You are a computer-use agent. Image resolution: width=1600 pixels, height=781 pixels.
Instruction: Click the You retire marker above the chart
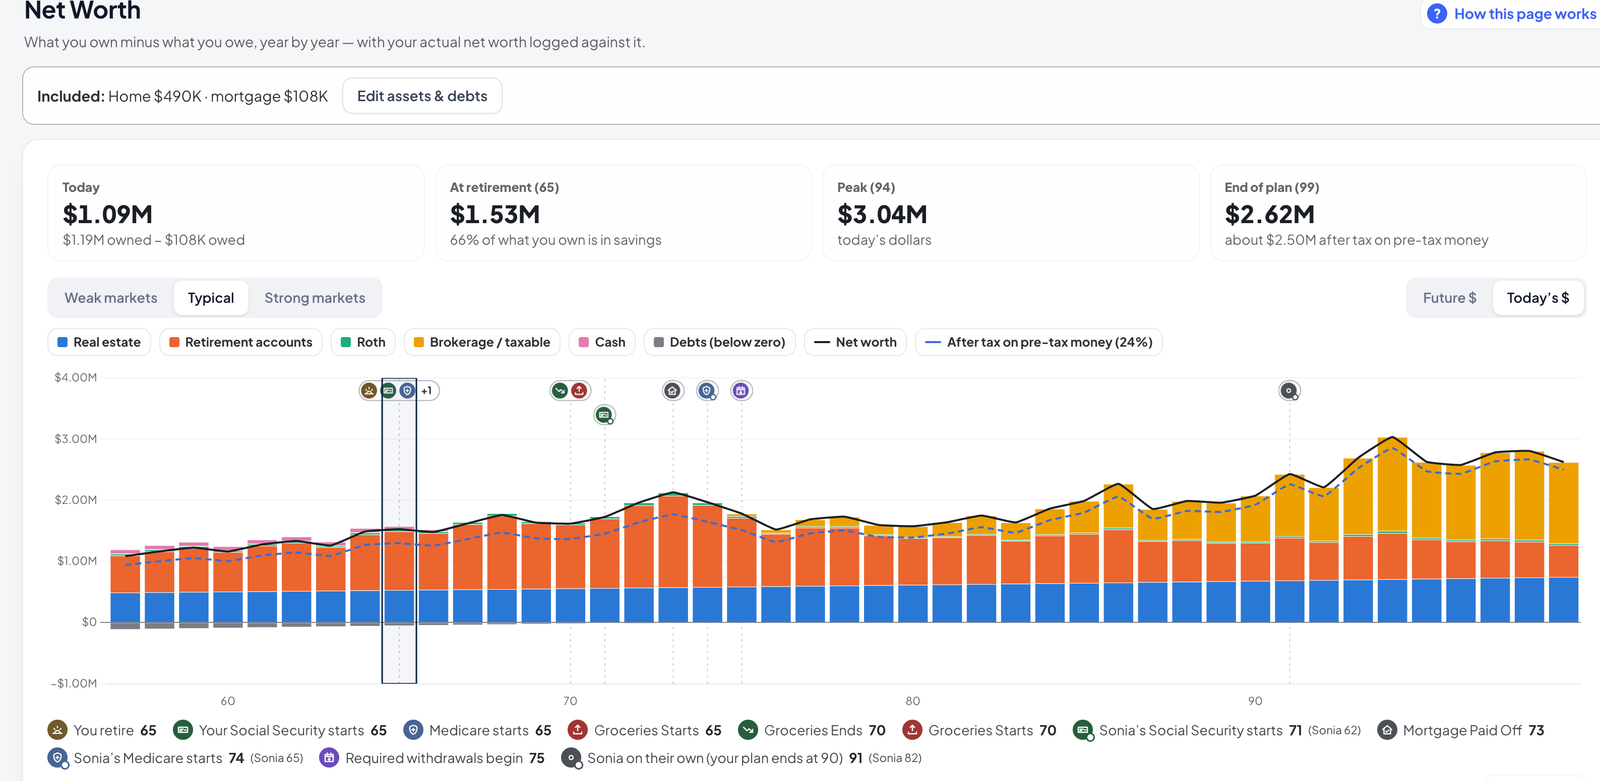[x=369, y=391]
